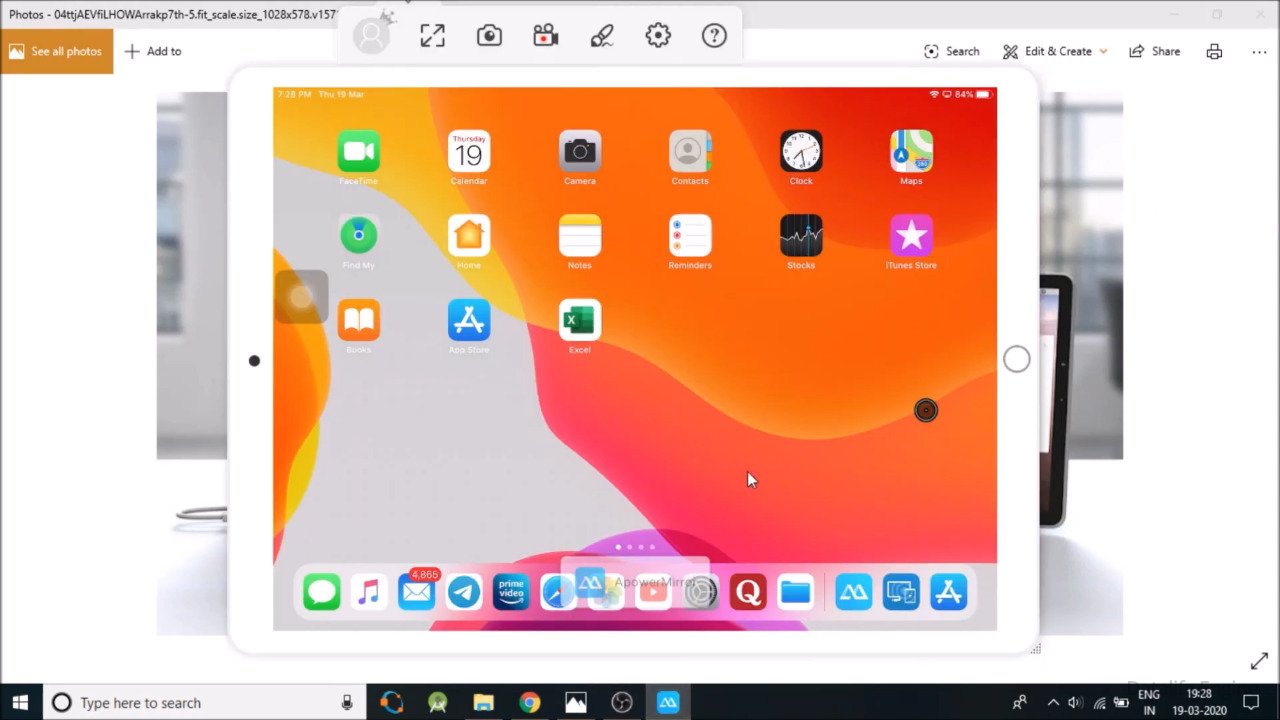
Task: Launch the Maps app
Action: (912, 152)
